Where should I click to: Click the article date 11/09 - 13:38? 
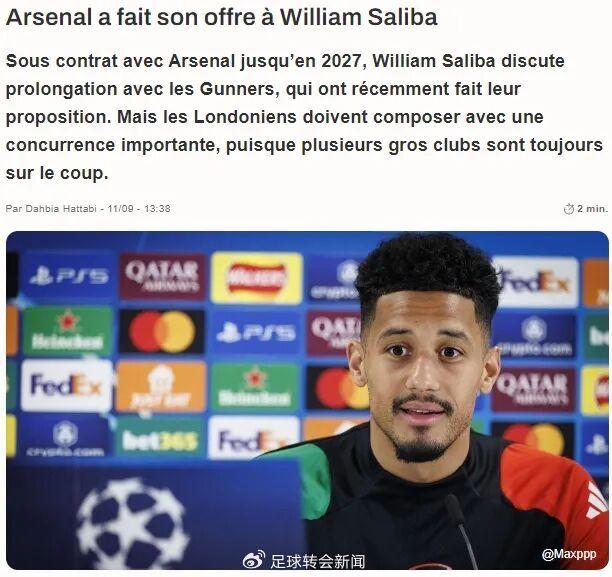[x=139, y=209]
